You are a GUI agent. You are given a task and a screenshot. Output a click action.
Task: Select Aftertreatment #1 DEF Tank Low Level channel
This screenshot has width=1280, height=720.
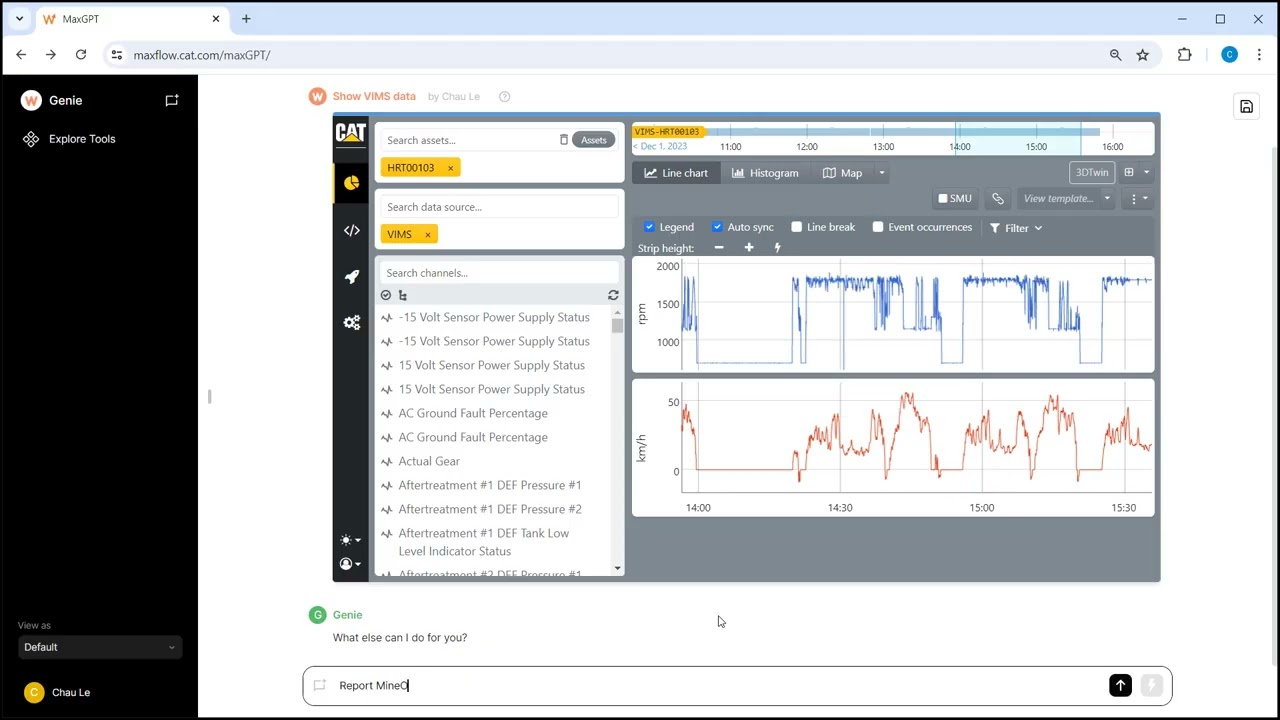click(484, 542)
